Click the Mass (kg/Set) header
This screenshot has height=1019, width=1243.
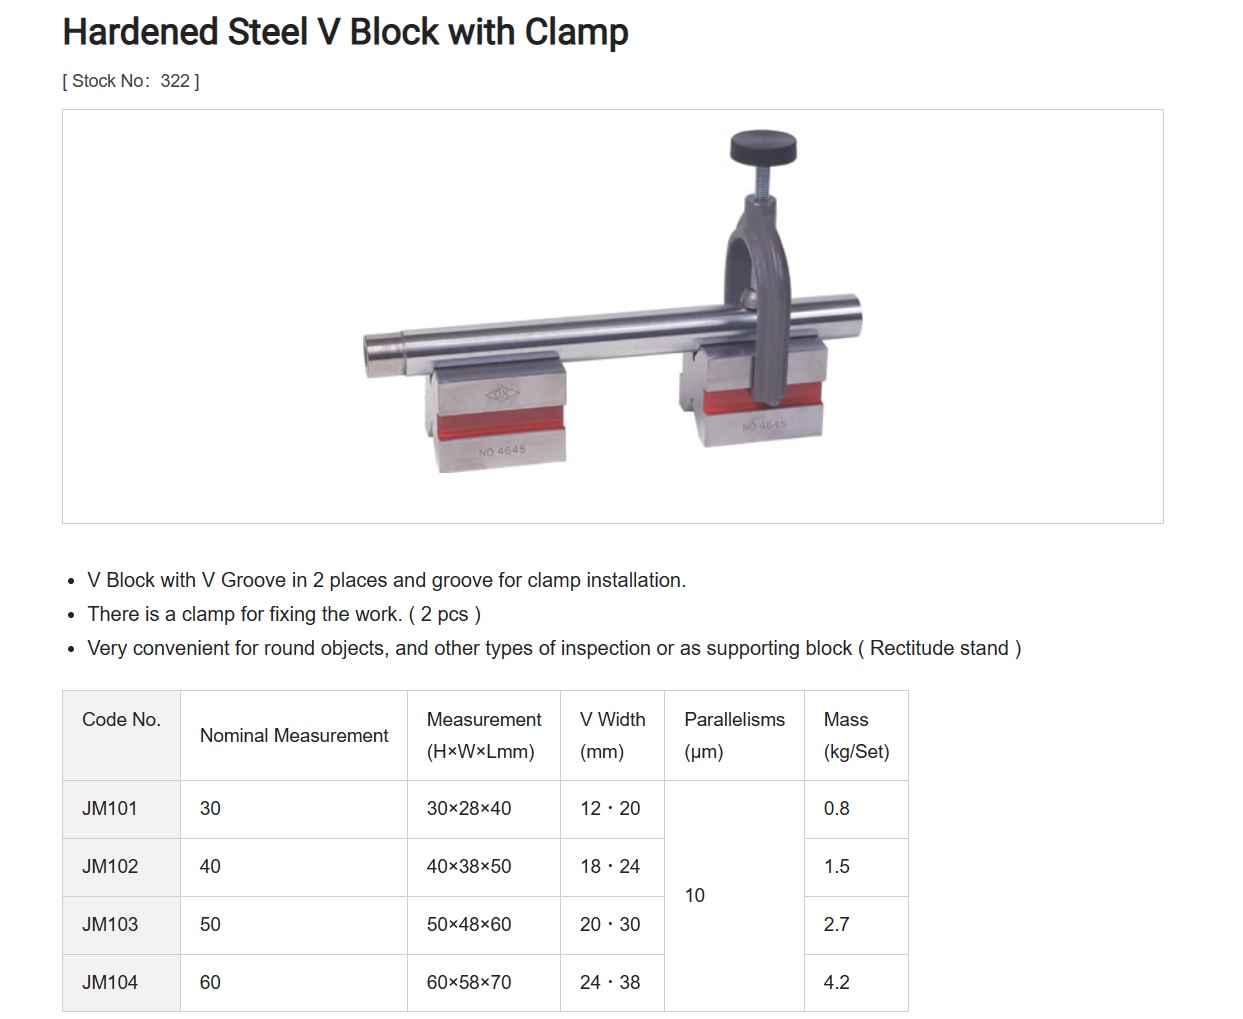(856, 735)
